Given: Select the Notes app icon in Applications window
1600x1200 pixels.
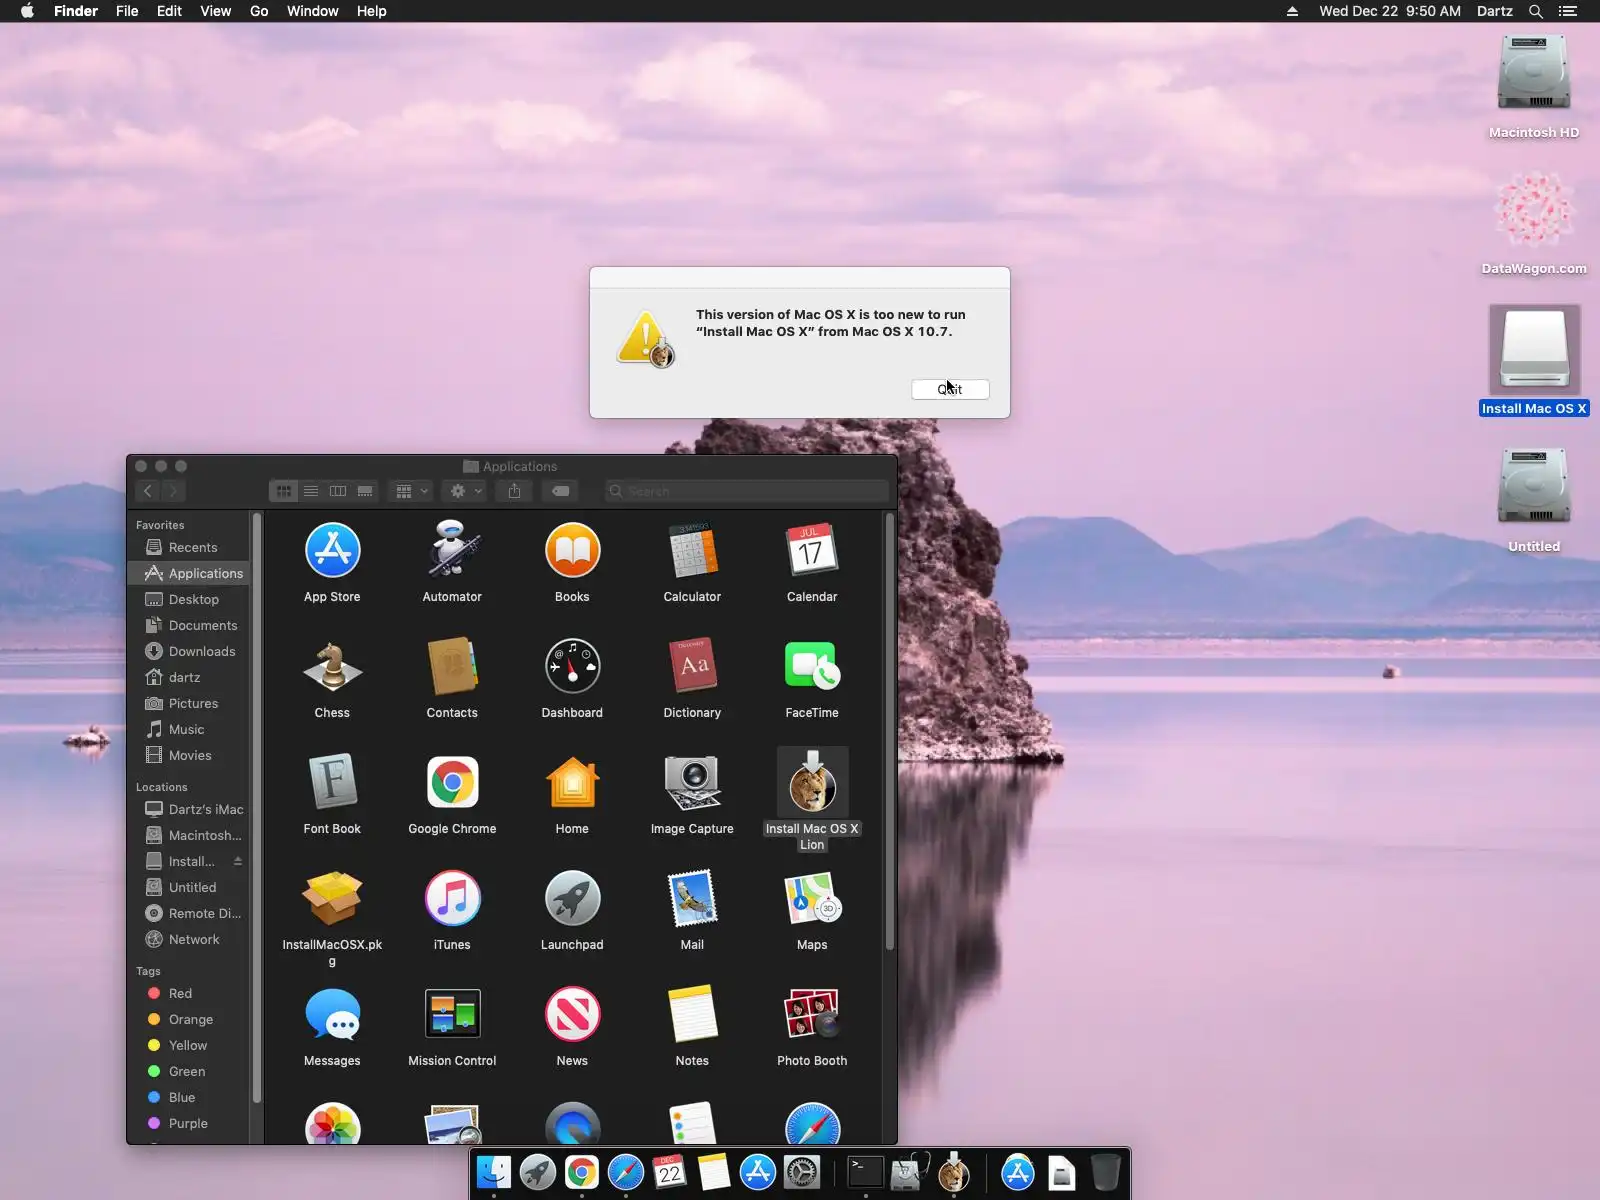Looking at the screenshot, I should pyautogui.click(x=692, y=1014).
